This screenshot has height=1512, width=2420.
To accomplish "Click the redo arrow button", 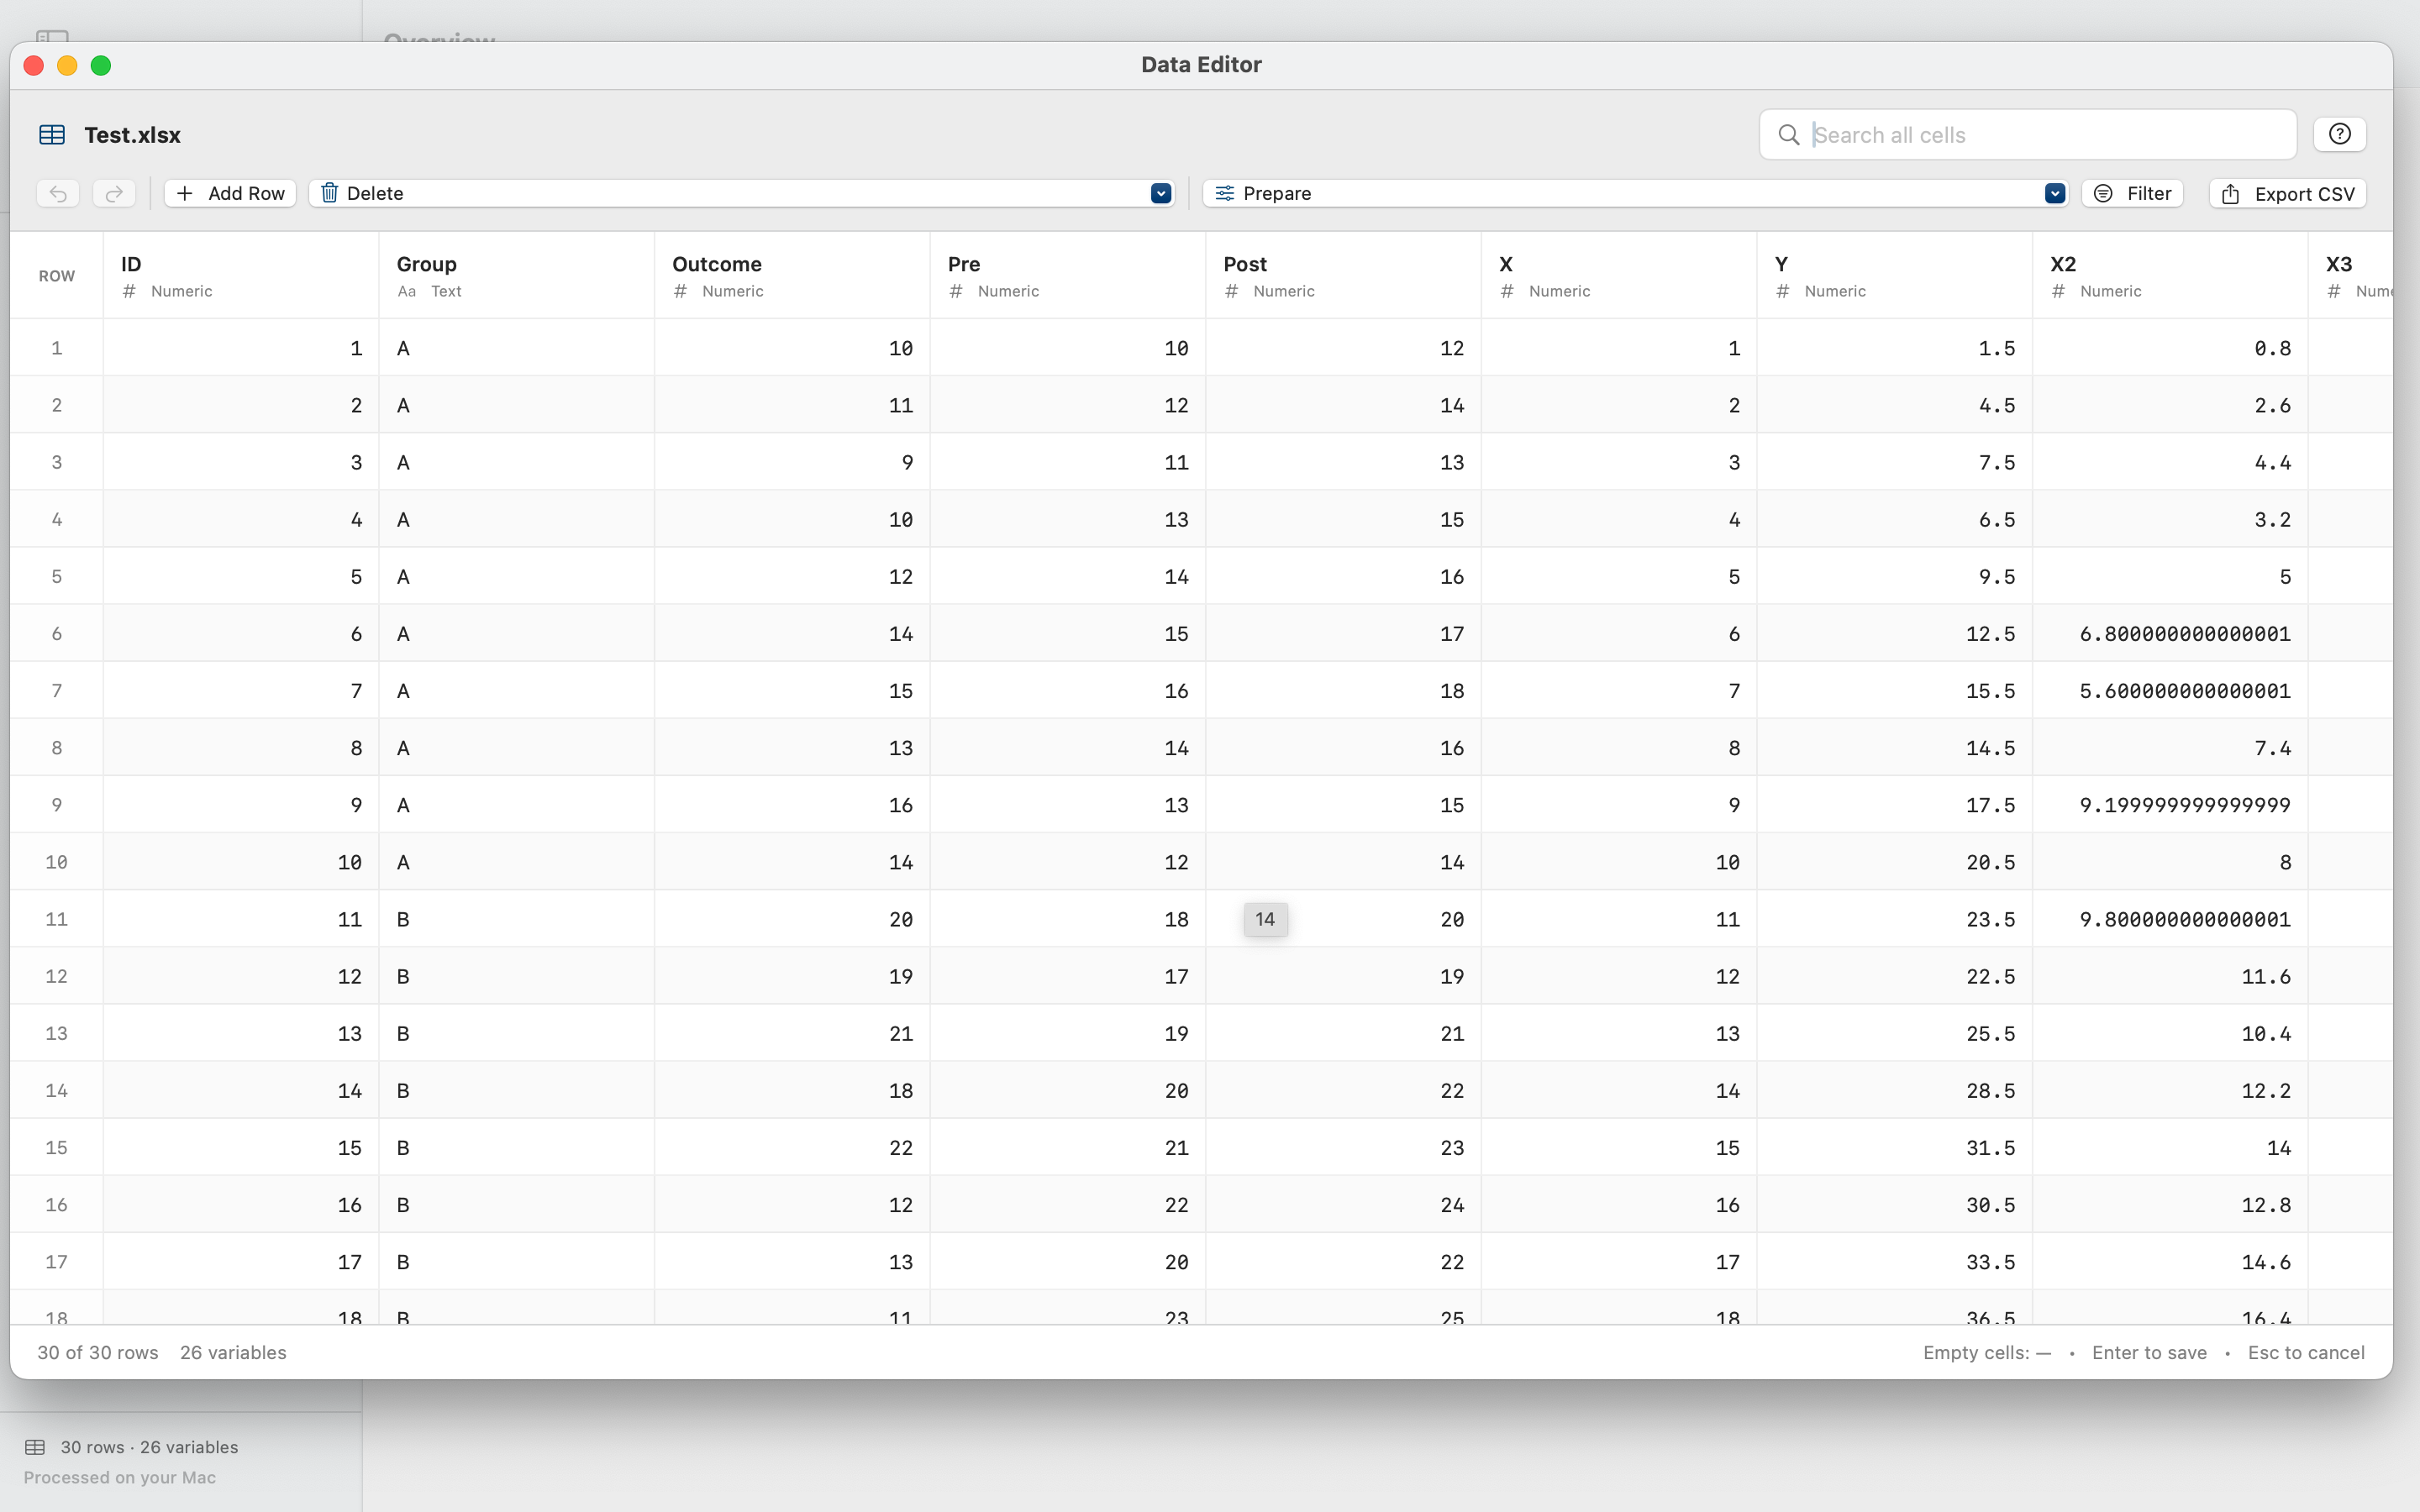I will [114, 193].
